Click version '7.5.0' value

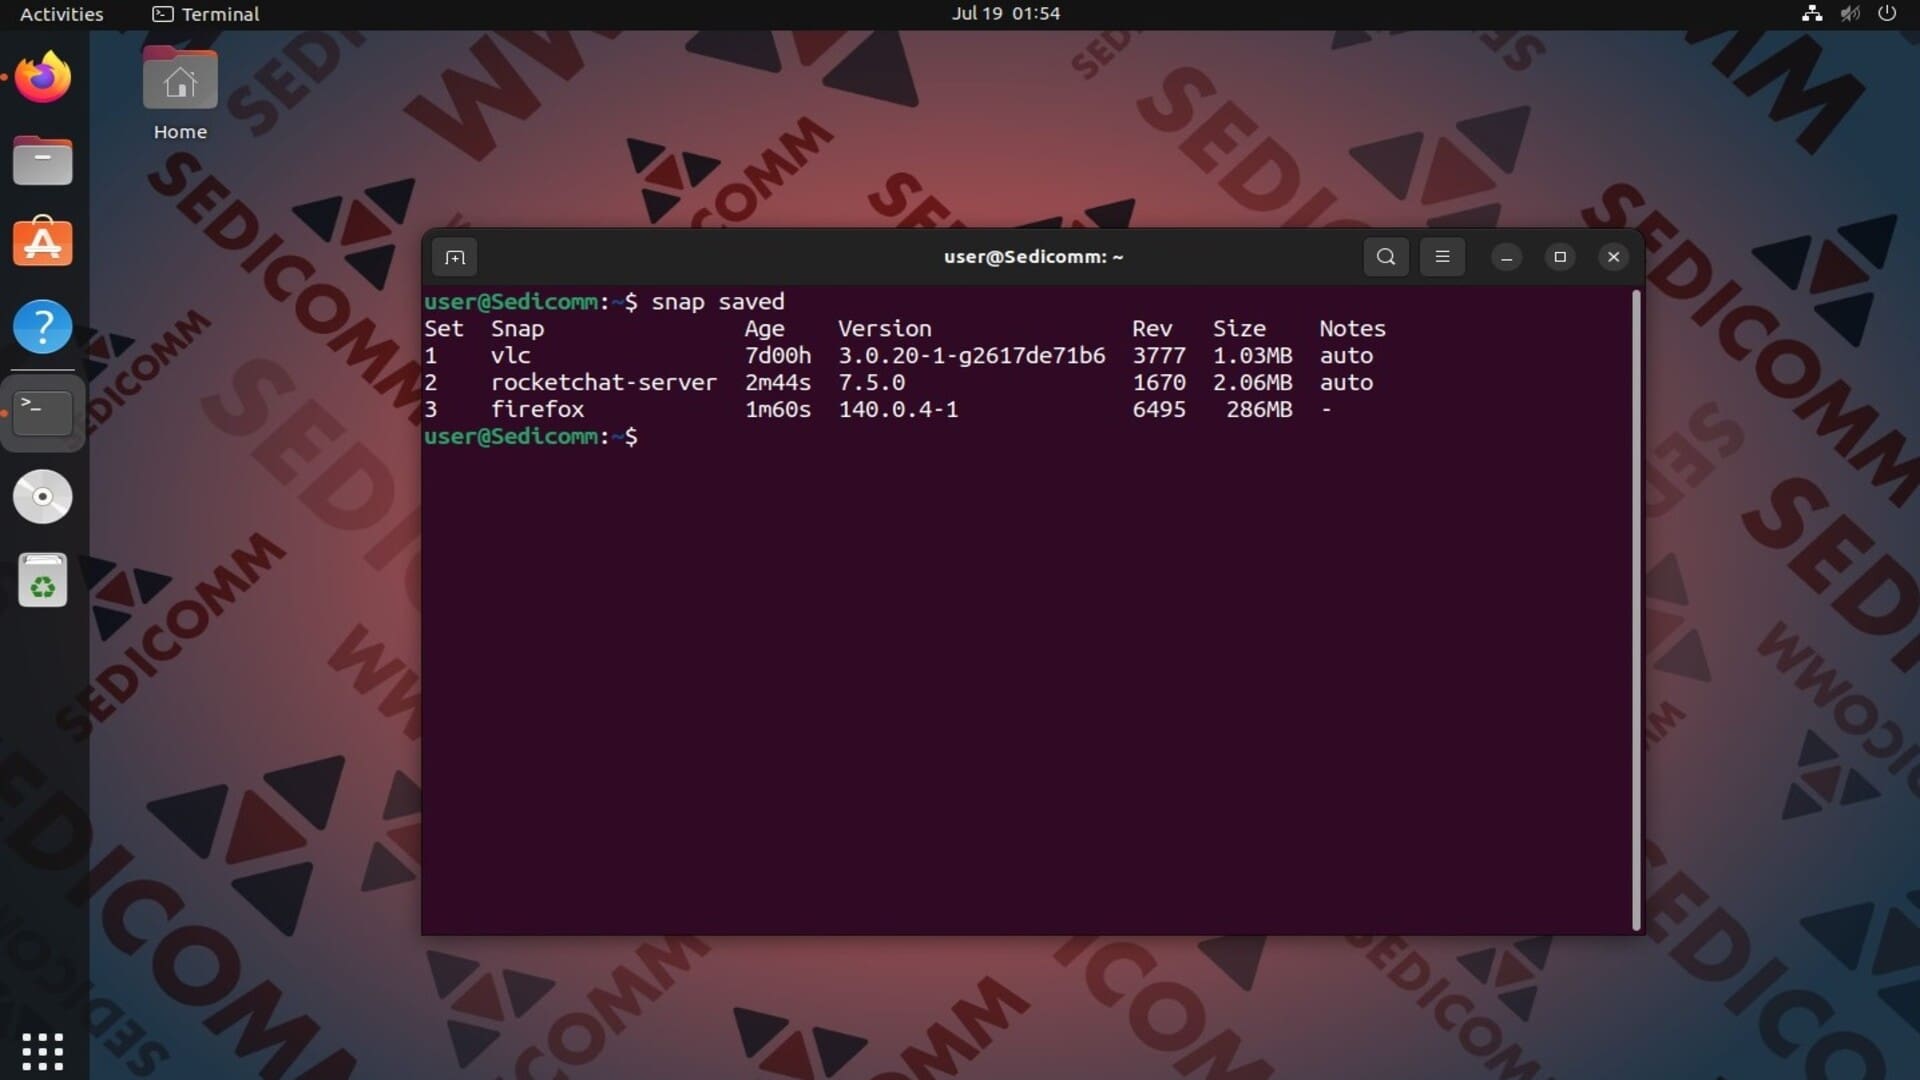871,383
